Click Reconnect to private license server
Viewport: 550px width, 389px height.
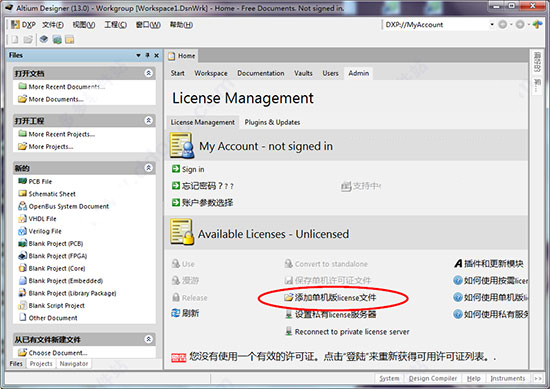pyautogui.click(x=352, y=331)
